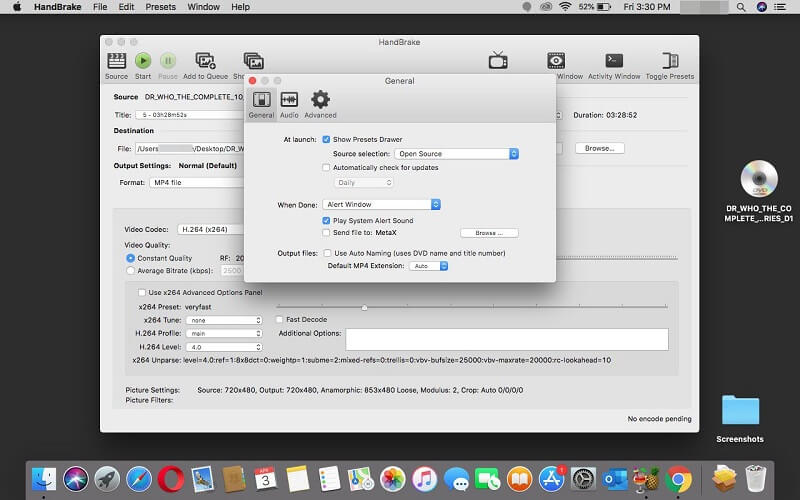The image size is (800, 500).
Task: Enable the Fast Decode checkbox
Action: [x=280, y=319]
